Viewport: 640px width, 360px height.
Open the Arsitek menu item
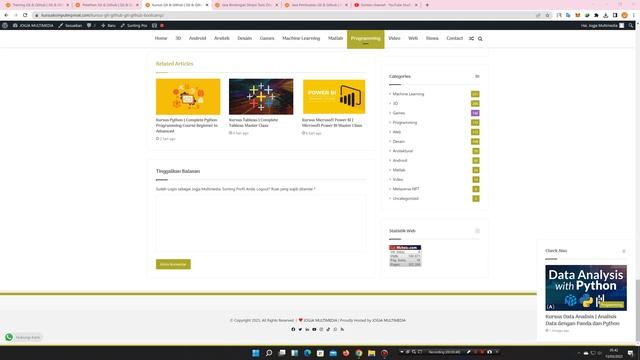click(x=222, y=38)
